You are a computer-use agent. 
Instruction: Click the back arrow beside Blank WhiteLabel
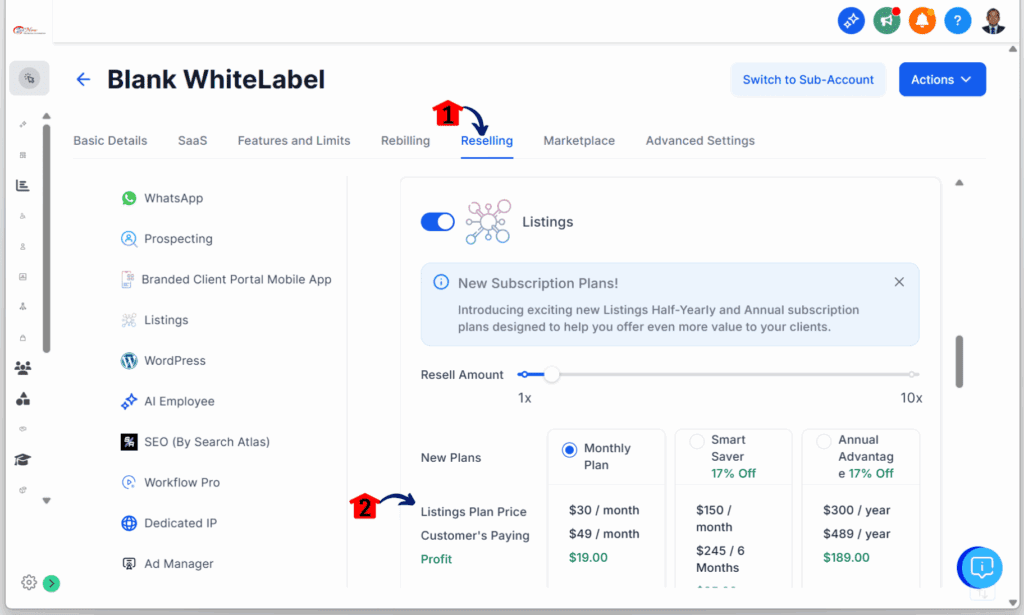point(83,80)
